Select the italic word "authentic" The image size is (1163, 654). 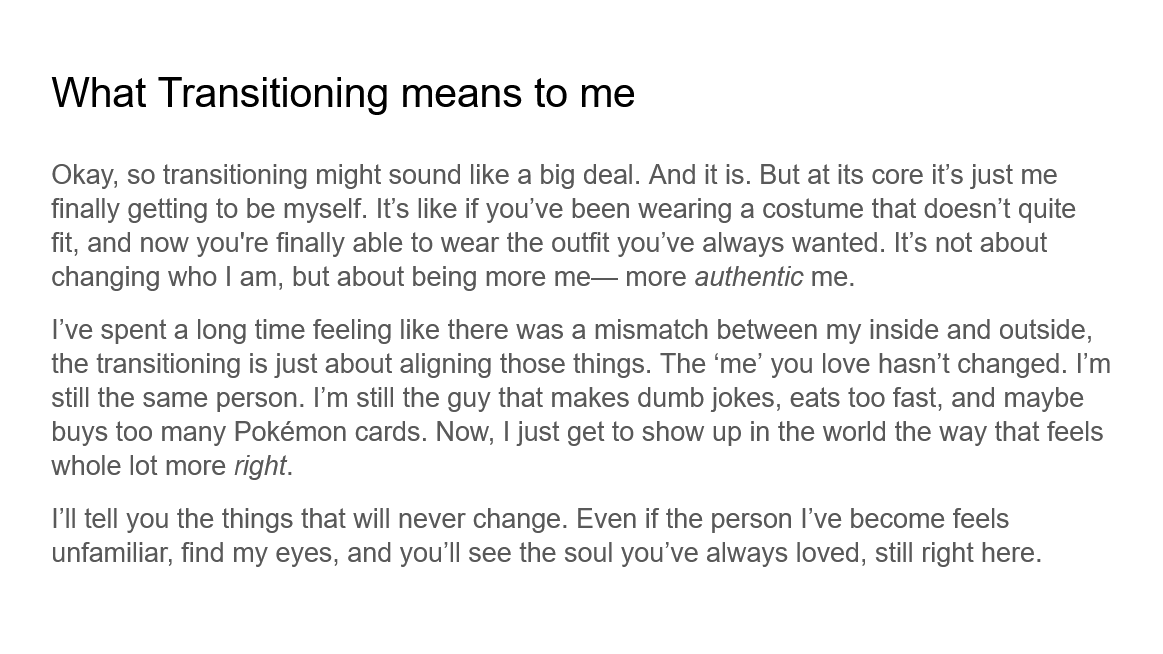(748, 277)
